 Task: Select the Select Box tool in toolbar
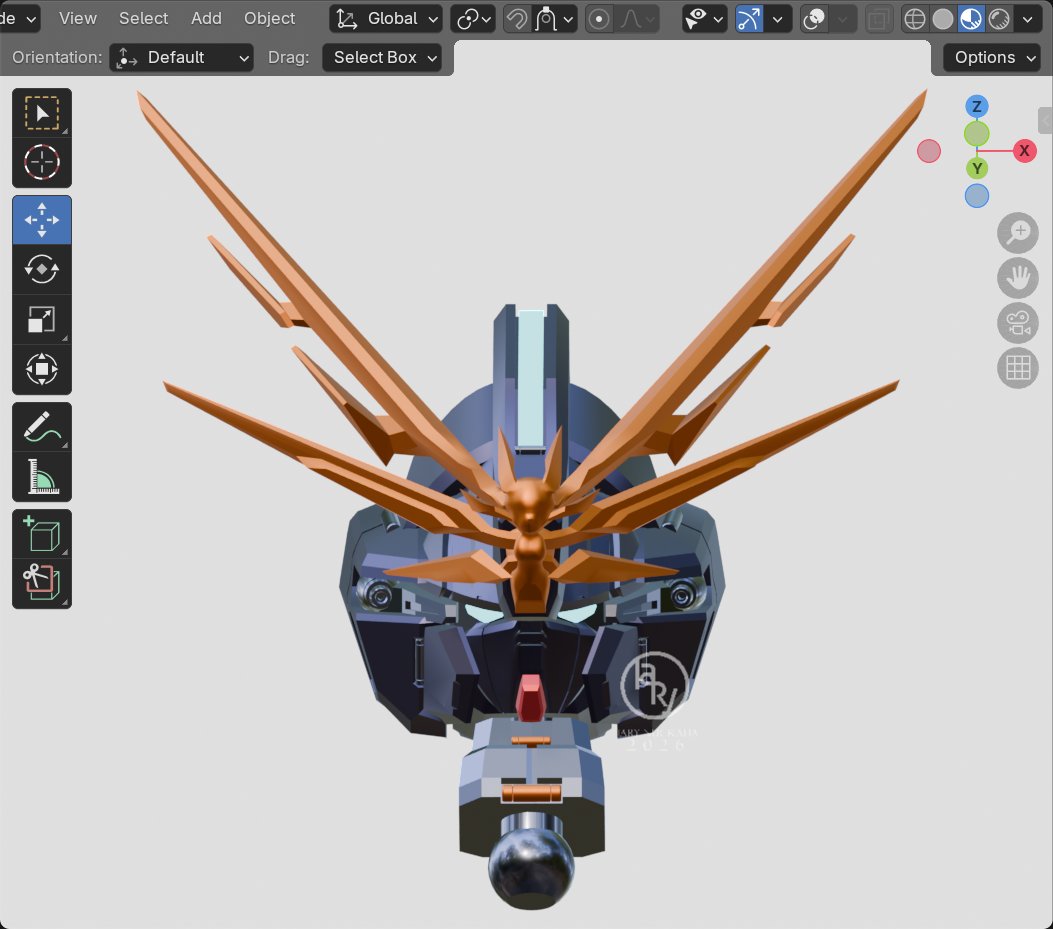tap(42, 113)
